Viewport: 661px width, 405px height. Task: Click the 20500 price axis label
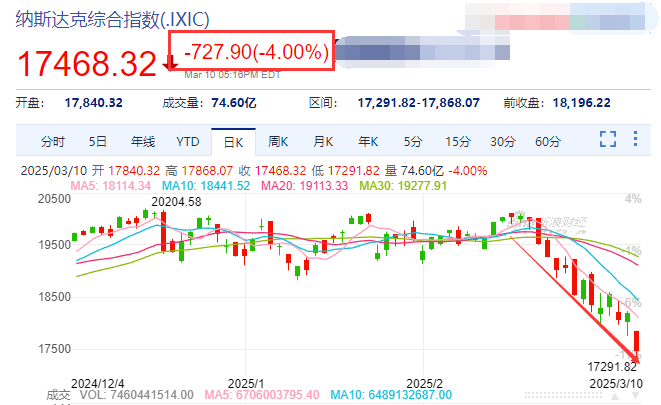point(54,199)
